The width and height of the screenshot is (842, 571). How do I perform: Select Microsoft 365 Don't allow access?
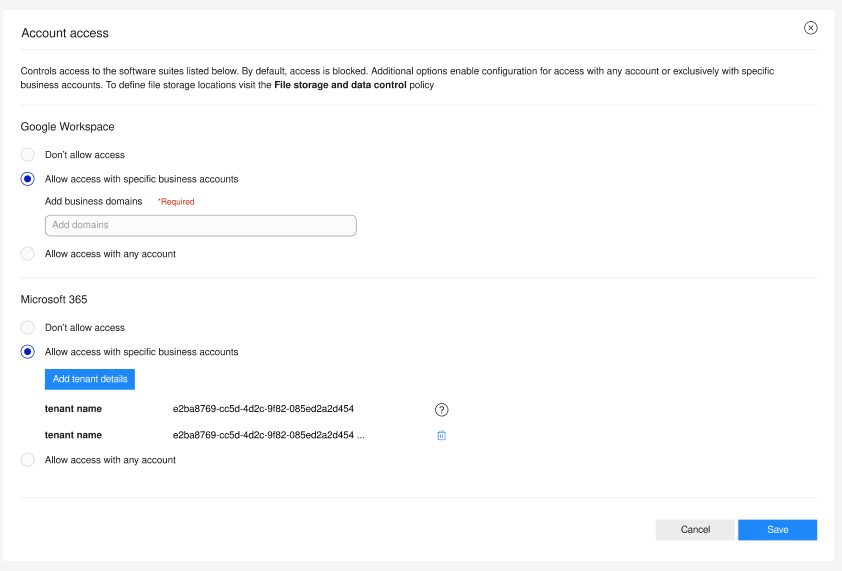pyautogui.click(x=27, y=327)
